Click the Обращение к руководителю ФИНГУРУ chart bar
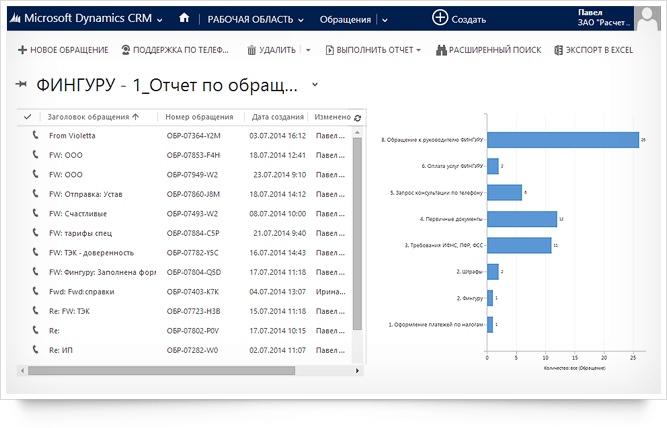 563,140
